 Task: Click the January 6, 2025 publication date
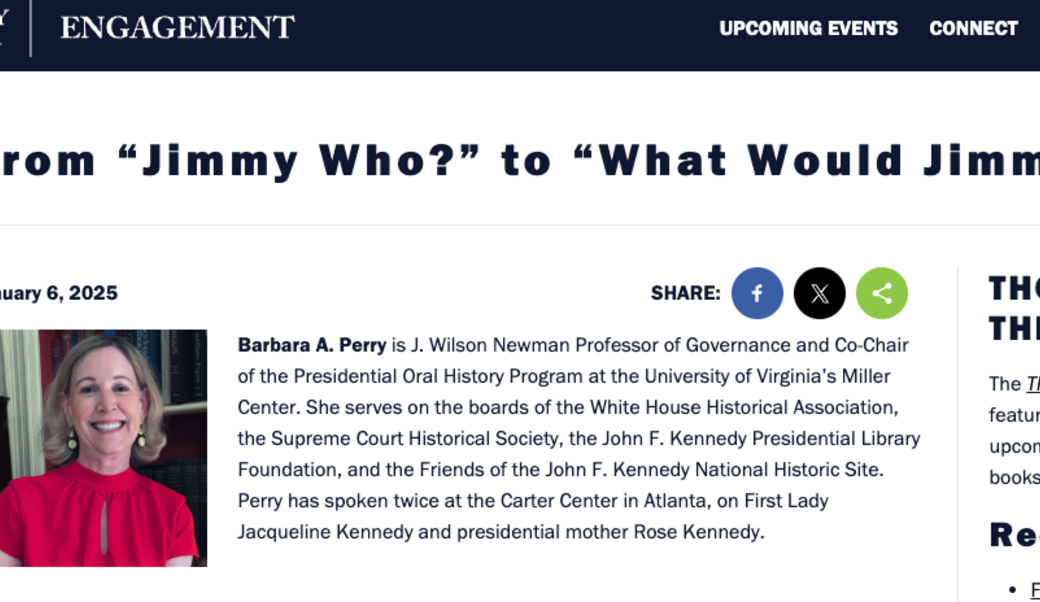pos(59,293)
